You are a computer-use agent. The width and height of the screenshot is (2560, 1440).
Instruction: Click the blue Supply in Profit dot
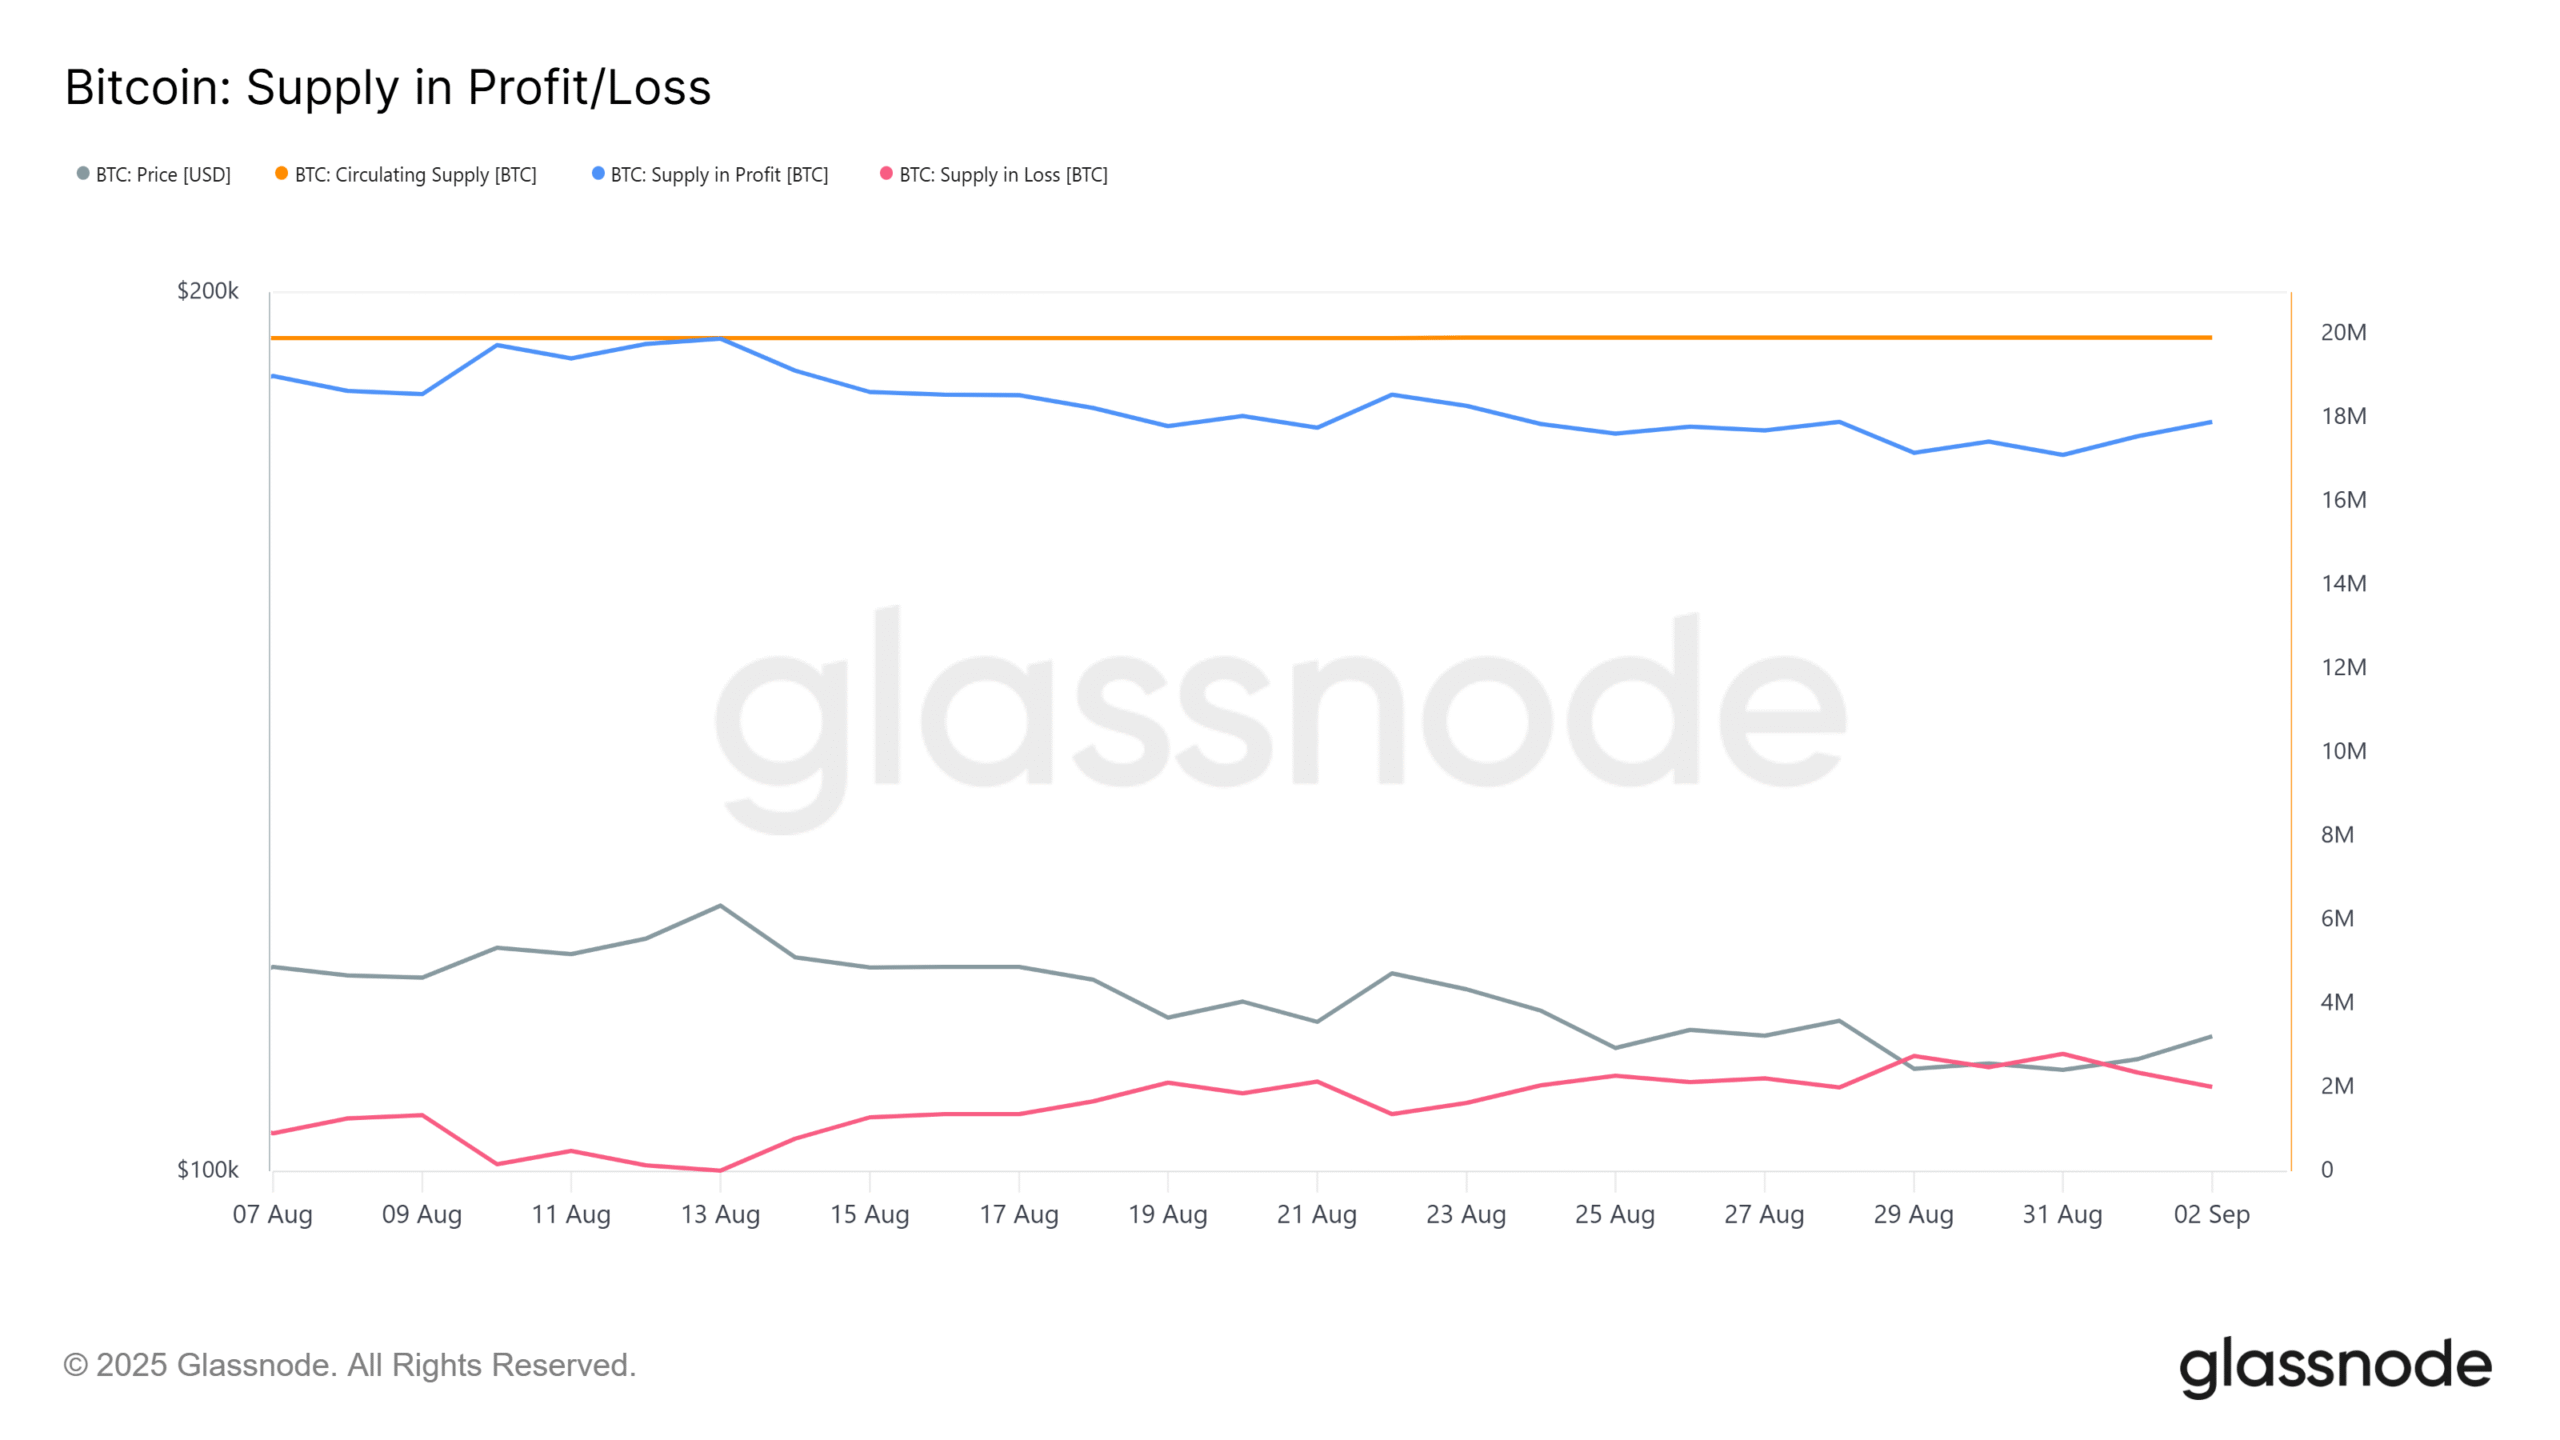[598, 174]
